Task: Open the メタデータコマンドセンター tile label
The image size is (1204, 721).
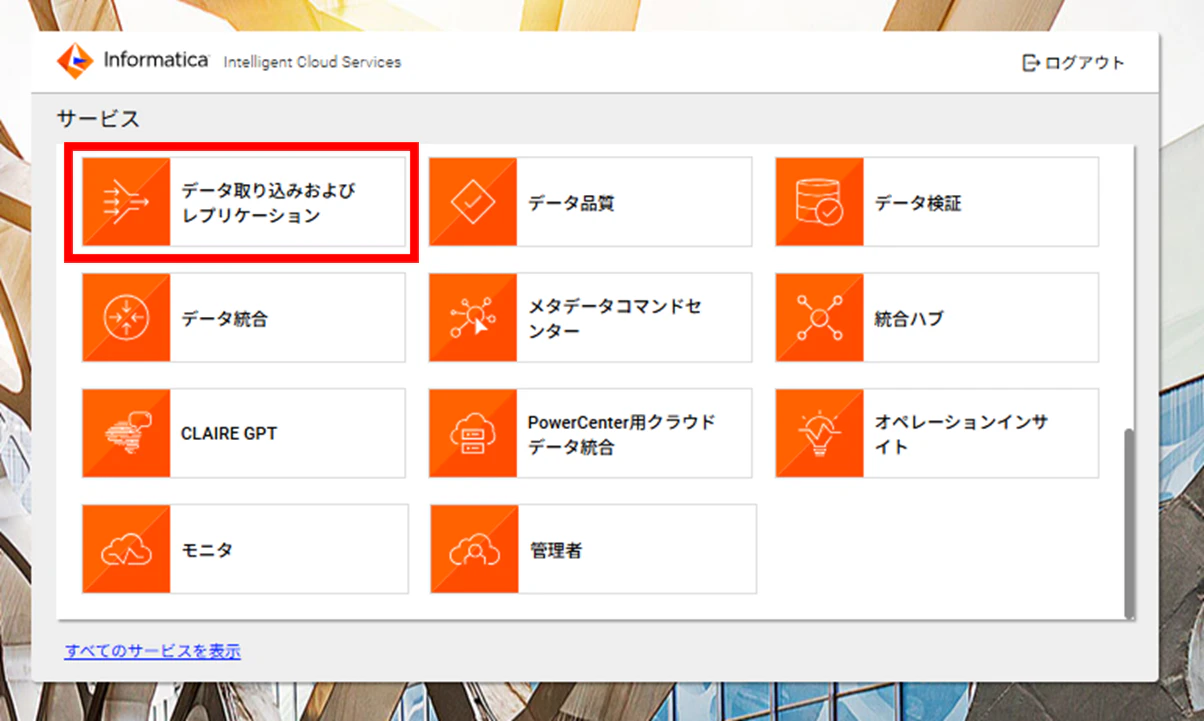Action: point(615,318)
